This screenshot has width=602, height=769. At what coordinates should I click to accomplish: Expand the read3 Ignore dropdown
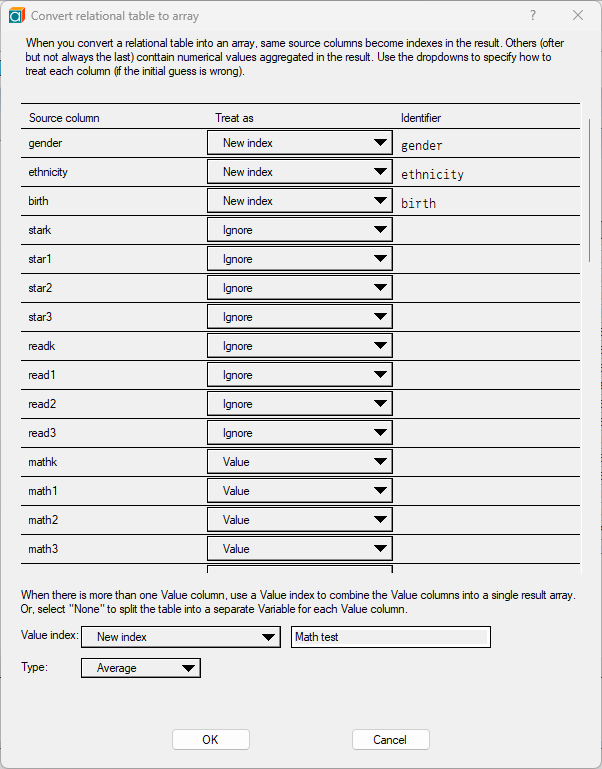[x=300, y=432]
